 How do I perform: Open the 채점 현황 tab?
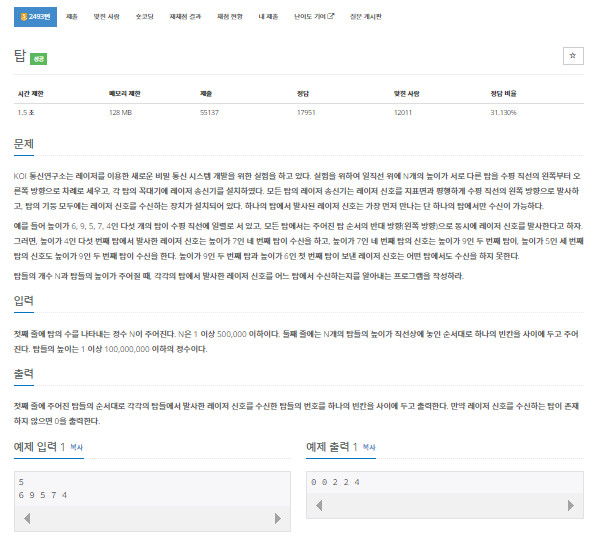point(230,17)
